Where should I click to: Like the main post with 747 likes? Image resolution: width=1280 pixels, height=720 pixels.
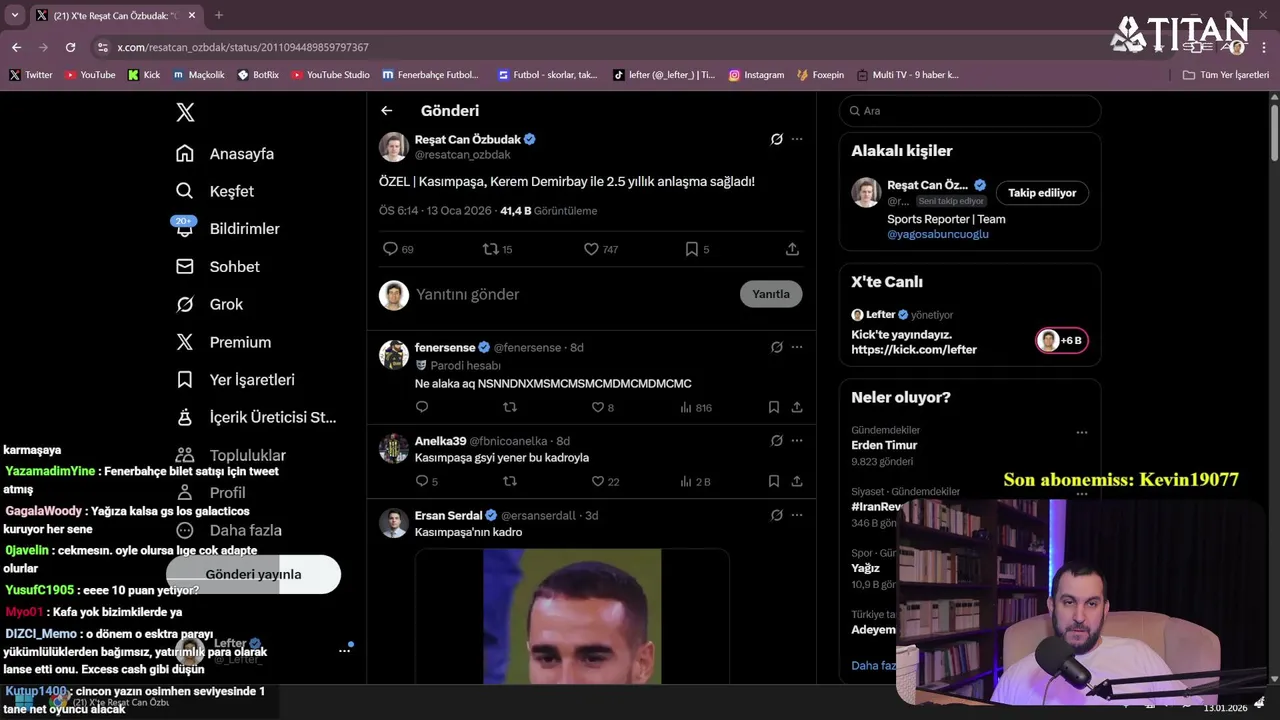point(601,249)
